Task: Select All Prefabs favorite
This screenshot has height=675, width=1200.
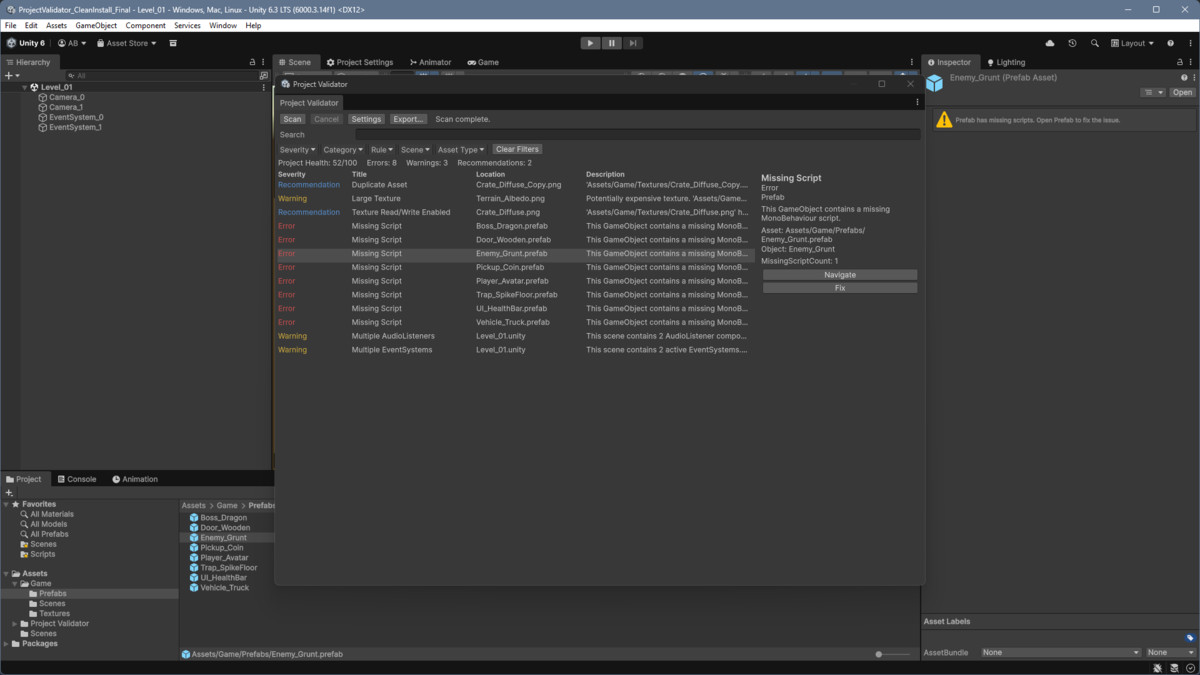Action: [44, 534]
